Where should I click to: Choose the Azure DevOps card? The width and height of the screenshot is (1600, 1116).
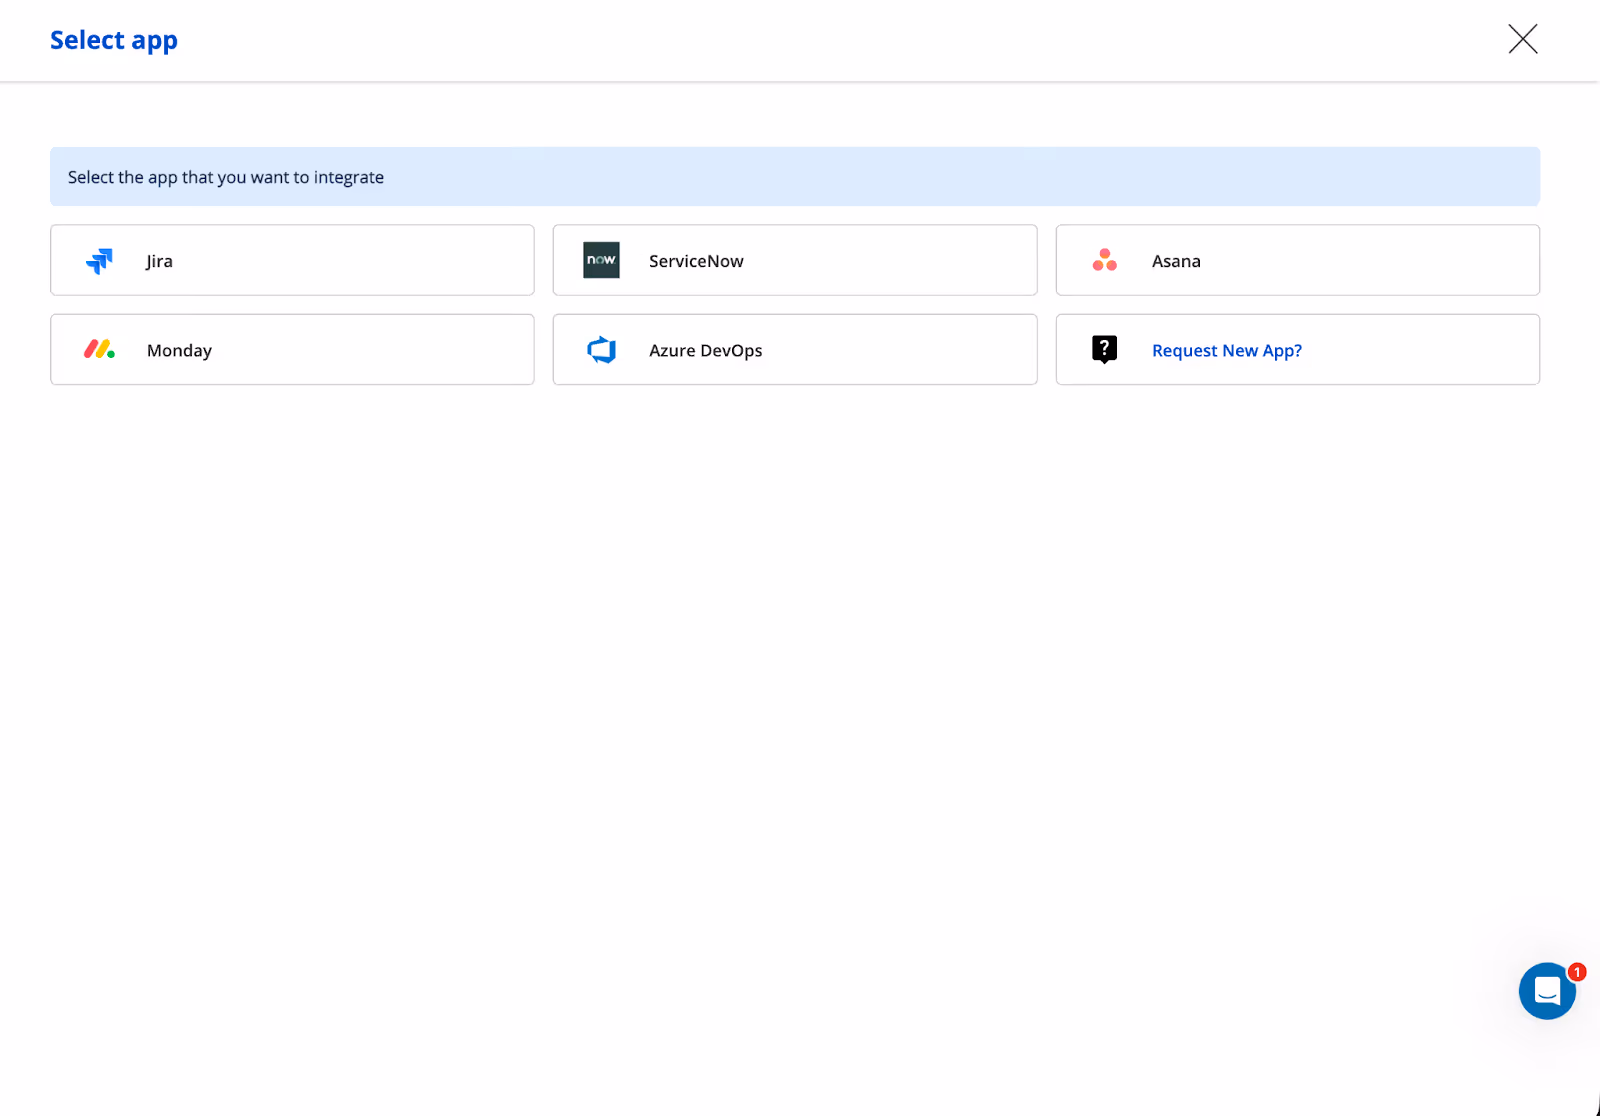pyautogui.click(x=795, y=349)
